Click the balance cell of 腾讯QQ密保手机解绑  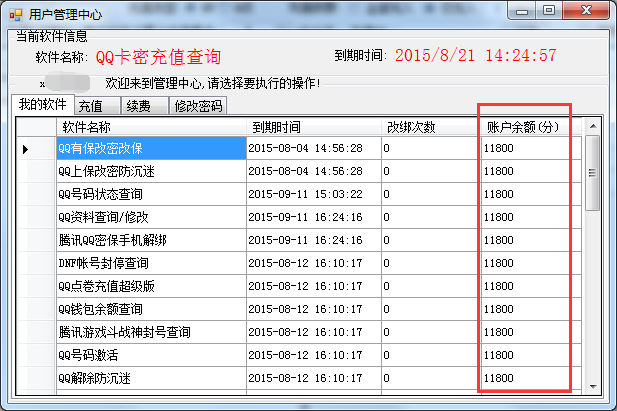coord(531,240)
